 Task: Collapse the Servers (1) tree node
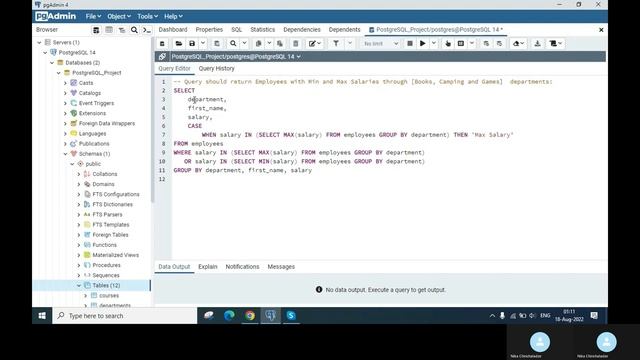pos(39,42)
